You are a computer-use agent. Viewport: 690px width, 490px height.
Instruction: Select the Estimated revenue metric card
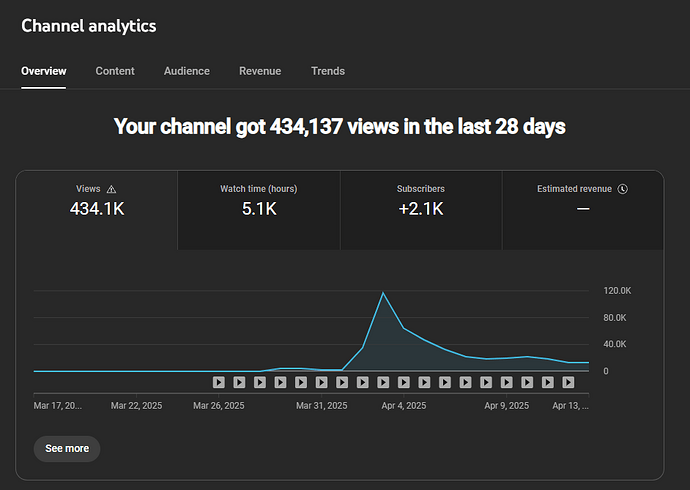click(582, 209)
